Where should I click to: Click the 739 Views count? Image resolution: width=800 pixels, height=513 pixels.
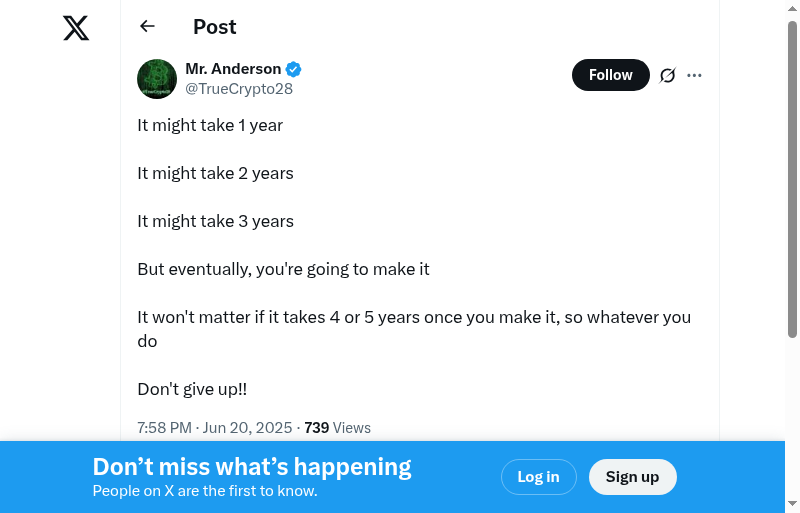338,428
